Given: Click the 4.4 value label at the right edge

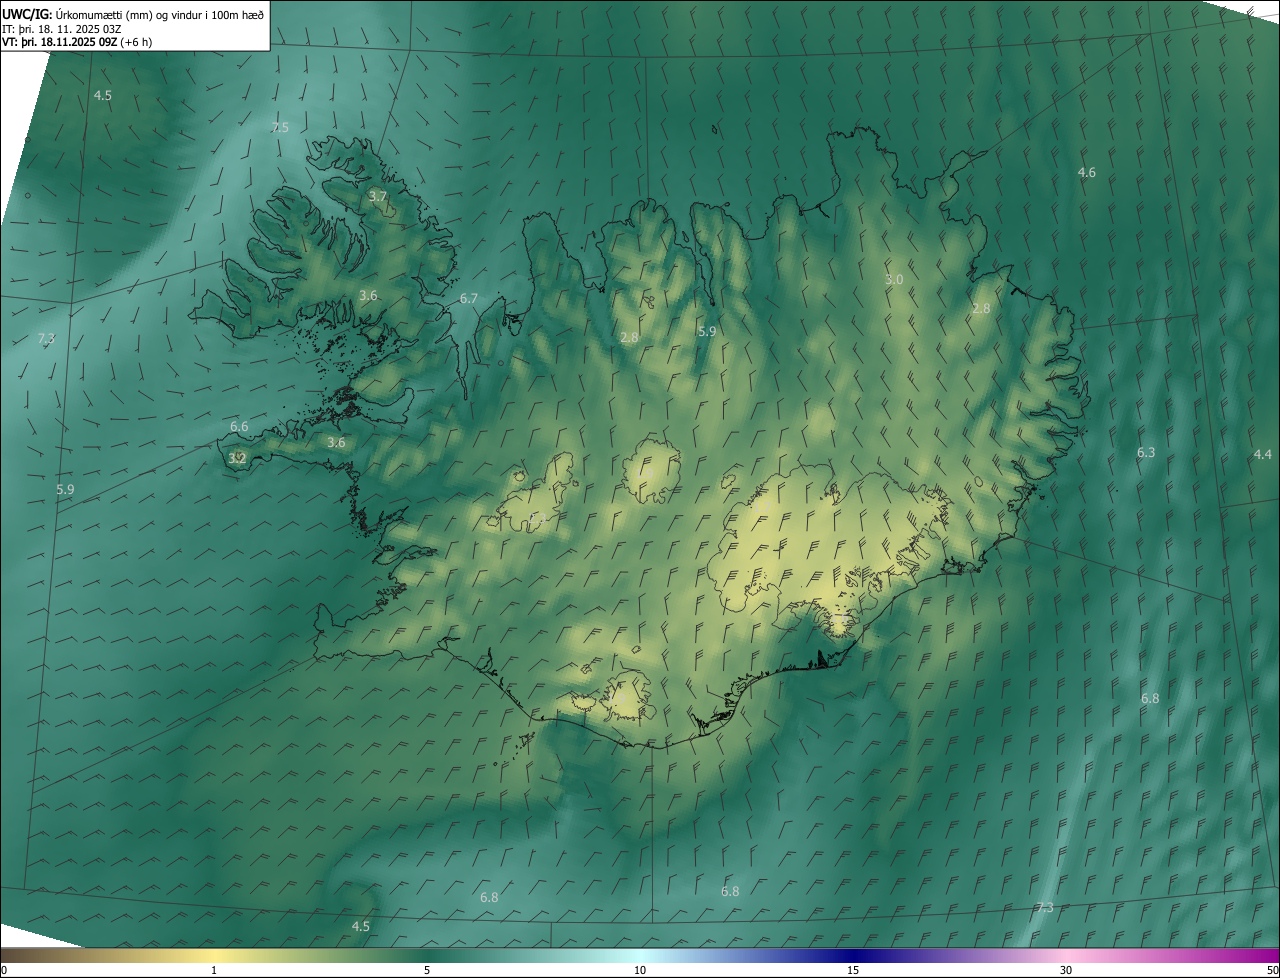Looking at the screenshot, I should point(1262,454).
